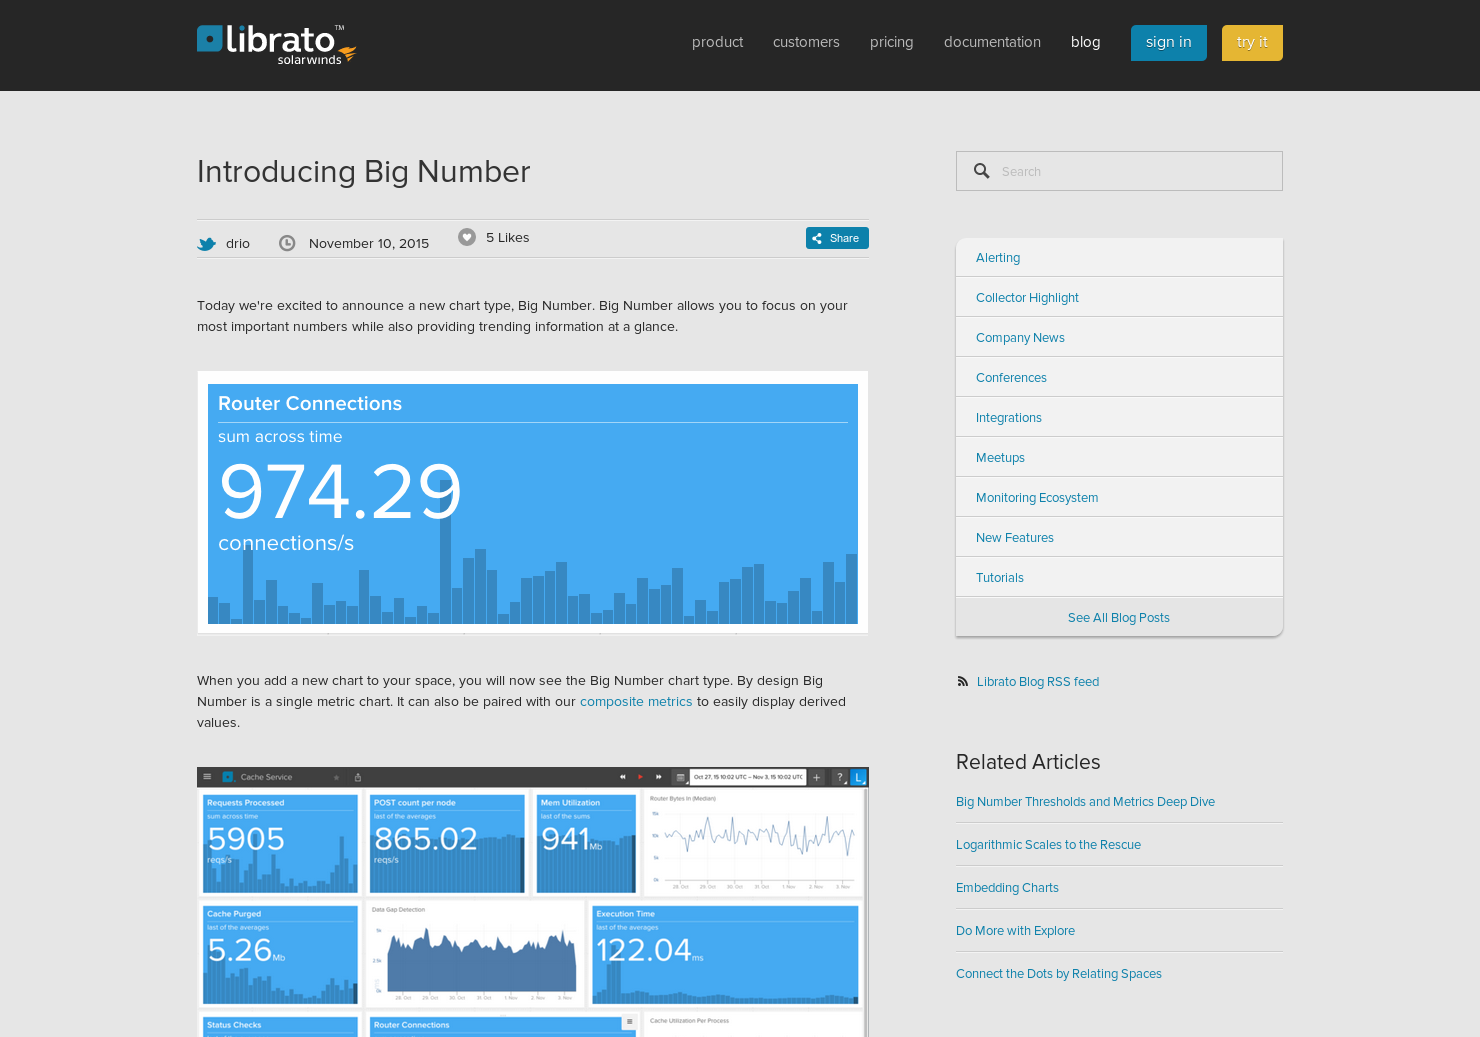Click the clock icon before the date
Viewport: 1480px width, 1037px height.
point(287,243)
